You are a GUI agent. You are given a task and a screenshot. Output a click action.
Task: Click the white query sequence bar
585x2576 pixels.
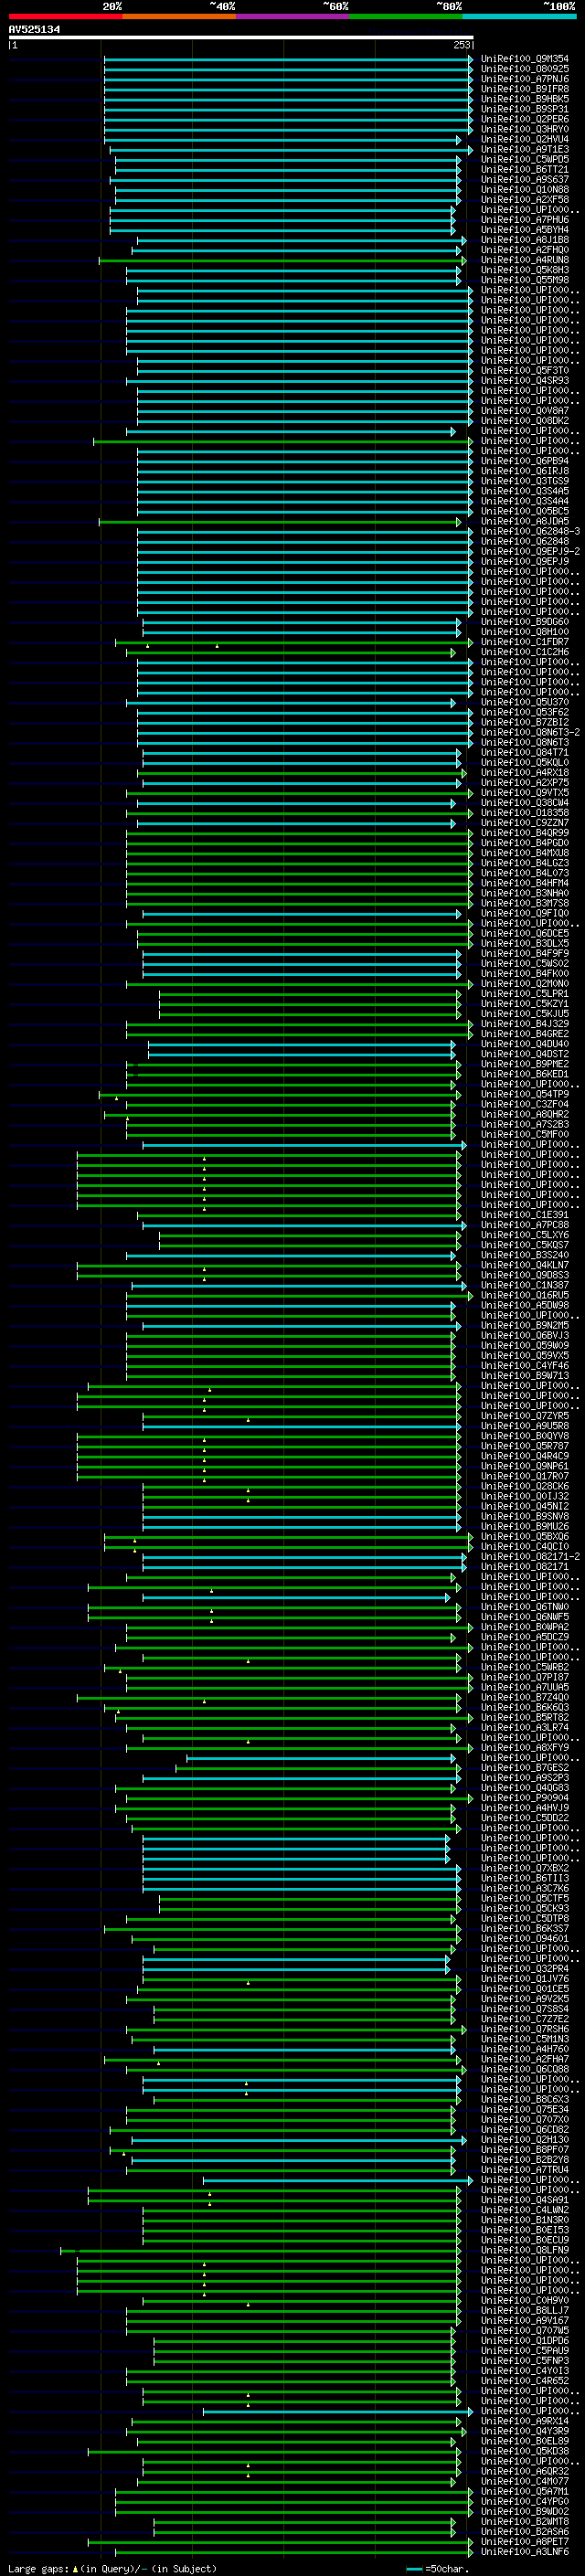pos(241,38)
